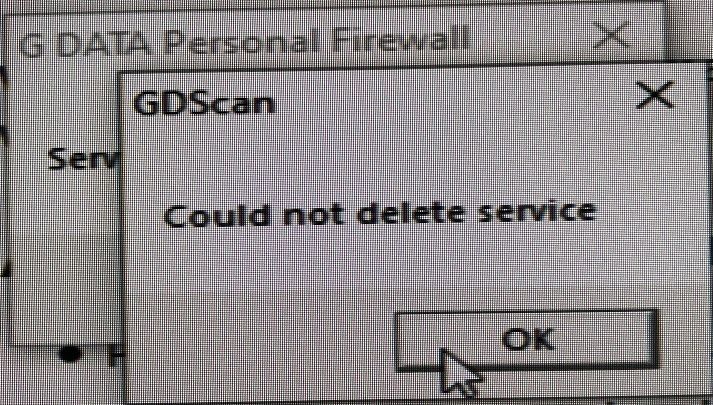Image resolution: width=713 pixels, height=405 pixels.
Task: Close the GDScan error dialog
Action: click(654, 95)
